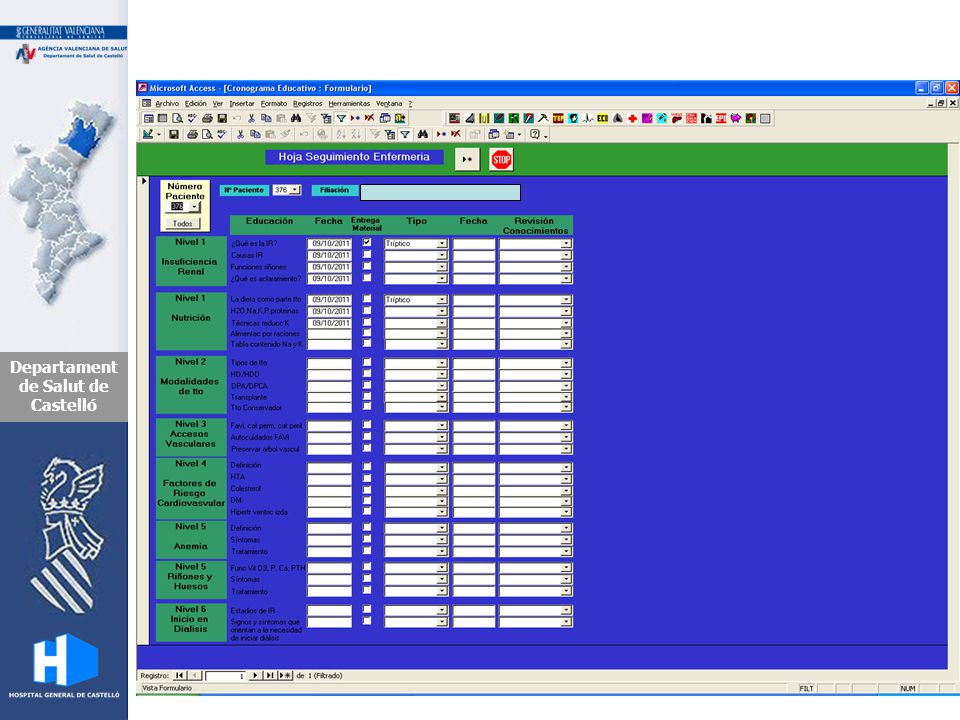The image size is (960, 720).
Task: Click the Fecha field for ¿Qué es la IR?
Action: point(329,244)
